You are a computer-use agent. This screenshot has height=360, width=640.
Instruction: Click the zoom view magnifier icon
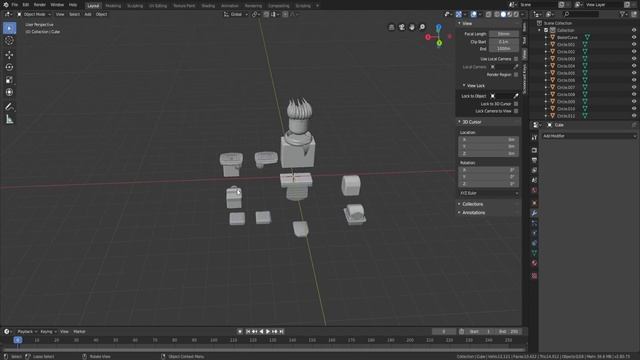coord(422,27)
